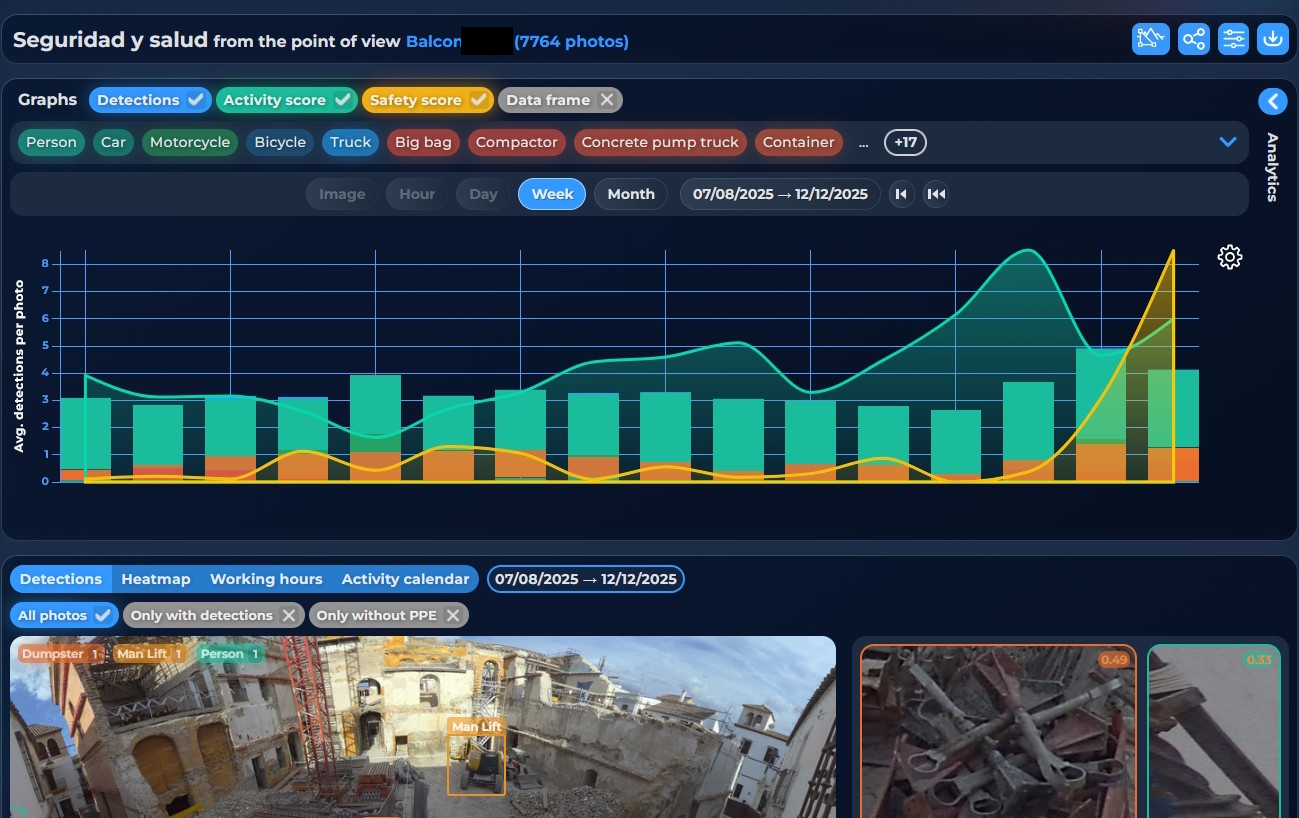Open chart settings gear icon
The width and height of the screenshot is (1299, 818).
point(1229,257)
